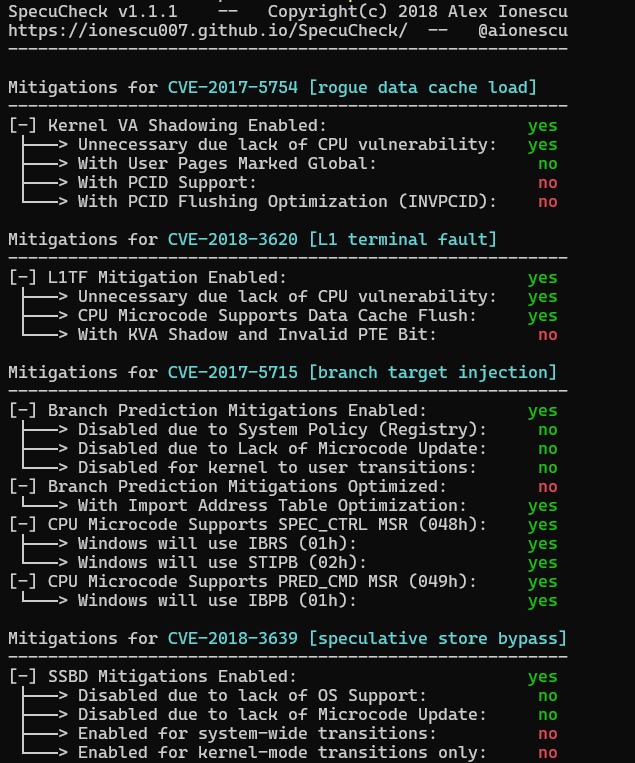Collapse the L1TF Mitigation Enabled [-] marker
This screenshot has width=635, height=763.
point(23,278)
